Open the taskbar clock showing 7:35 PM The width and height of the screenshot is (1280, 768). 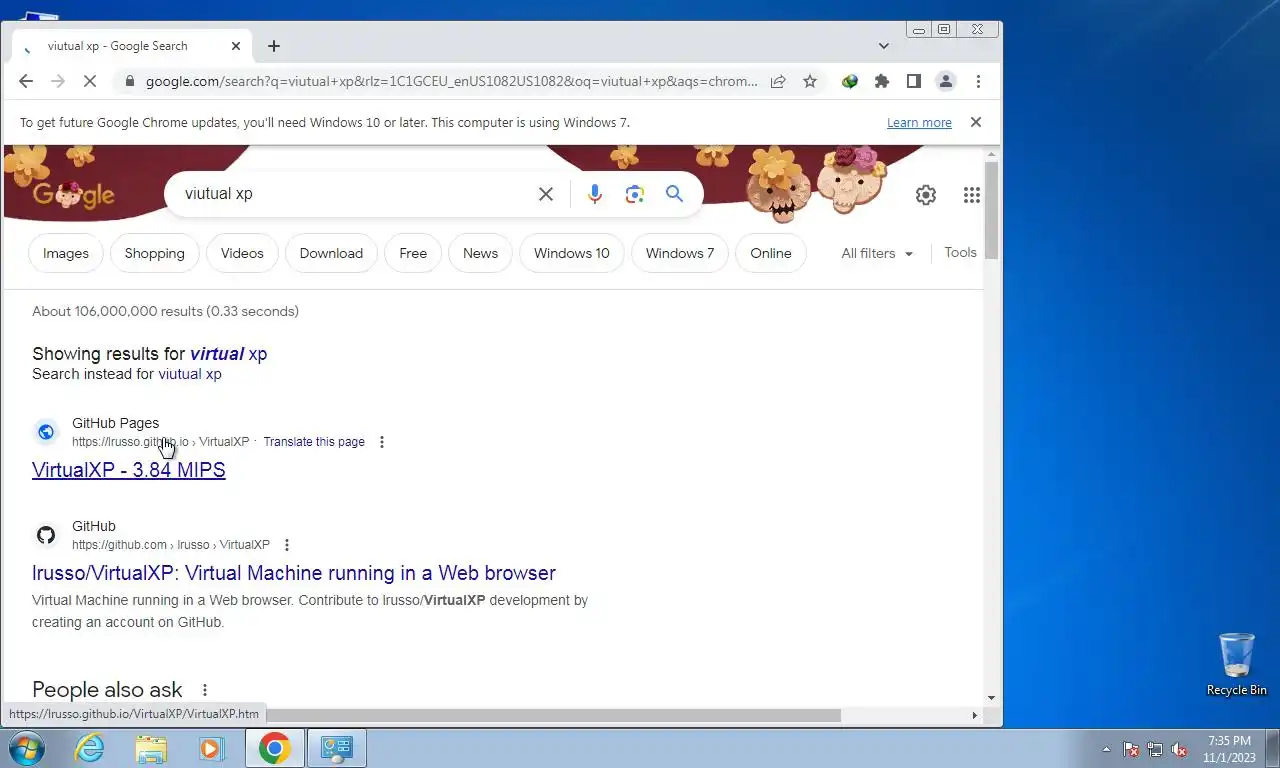(x=1229, y=749)
